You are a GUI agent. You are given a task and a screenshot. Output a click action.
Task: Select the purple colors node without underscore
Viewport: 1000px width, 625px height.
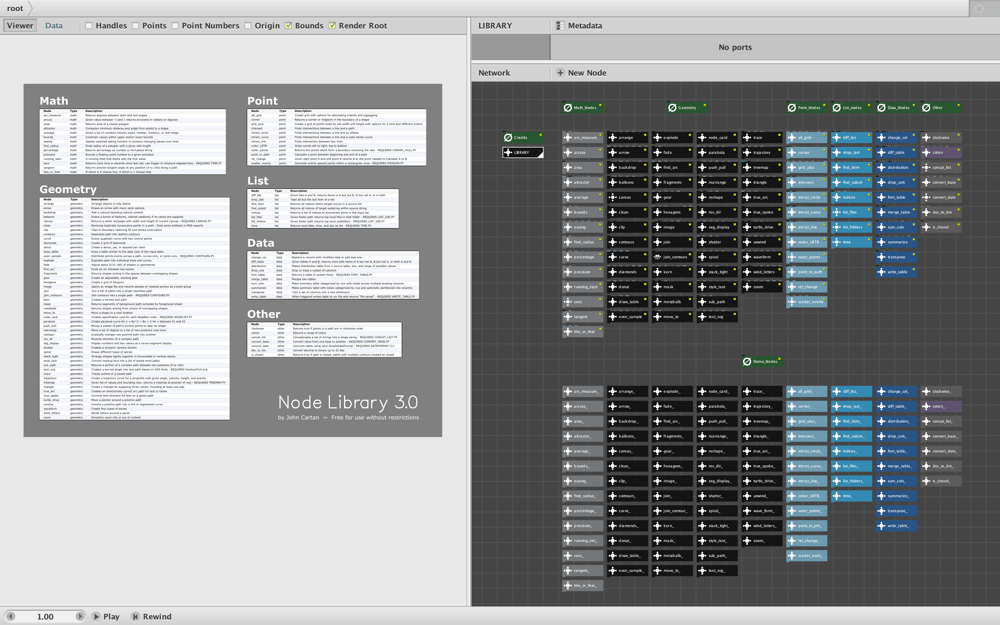click(x=941, y=152)
